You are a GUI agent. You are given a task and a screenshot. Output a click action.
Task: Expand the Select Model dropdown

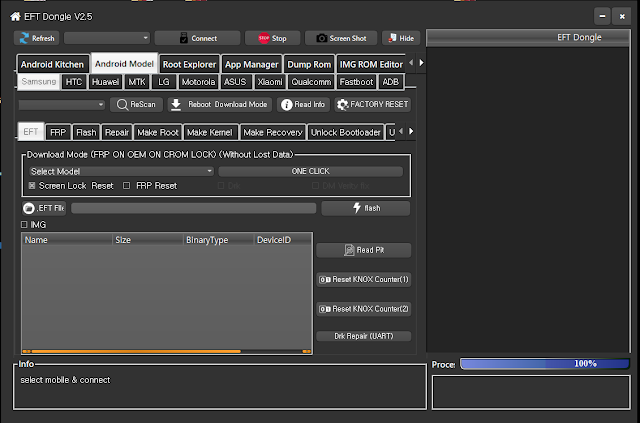point(122,171)
